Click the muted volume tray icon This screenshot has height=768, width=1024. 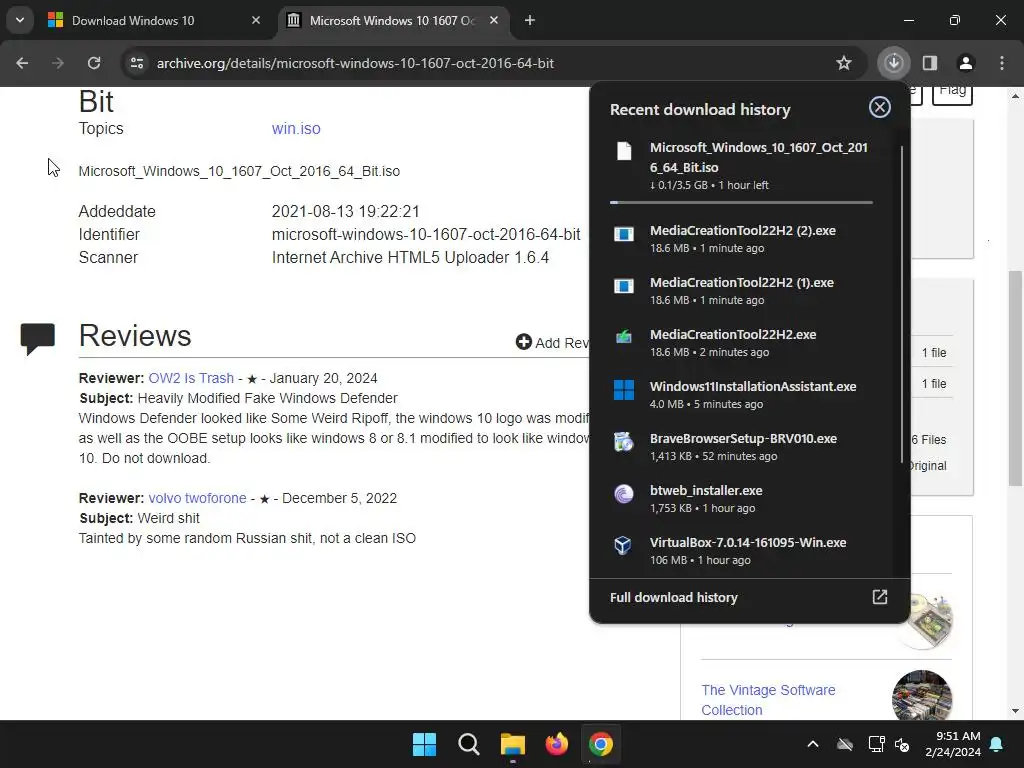(903, 744)
